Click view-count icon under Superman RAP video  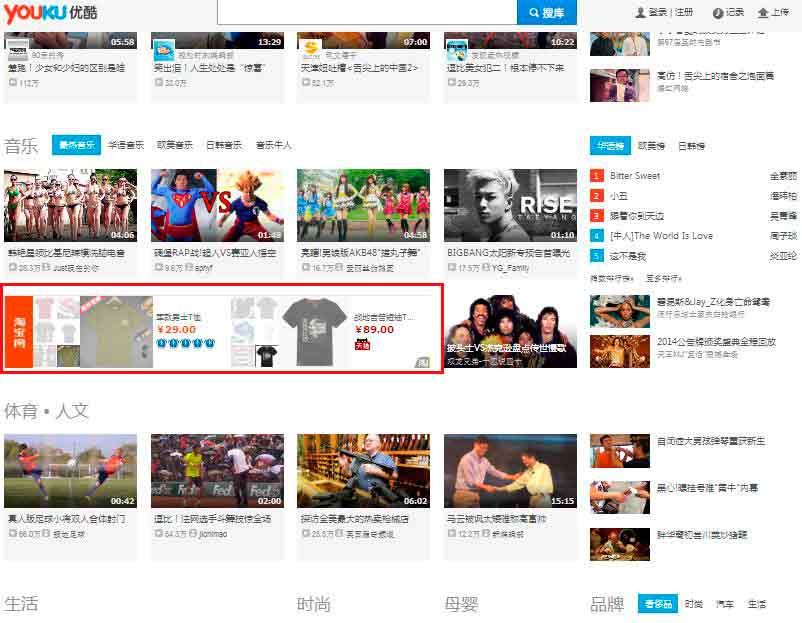(x=159, y=266)
